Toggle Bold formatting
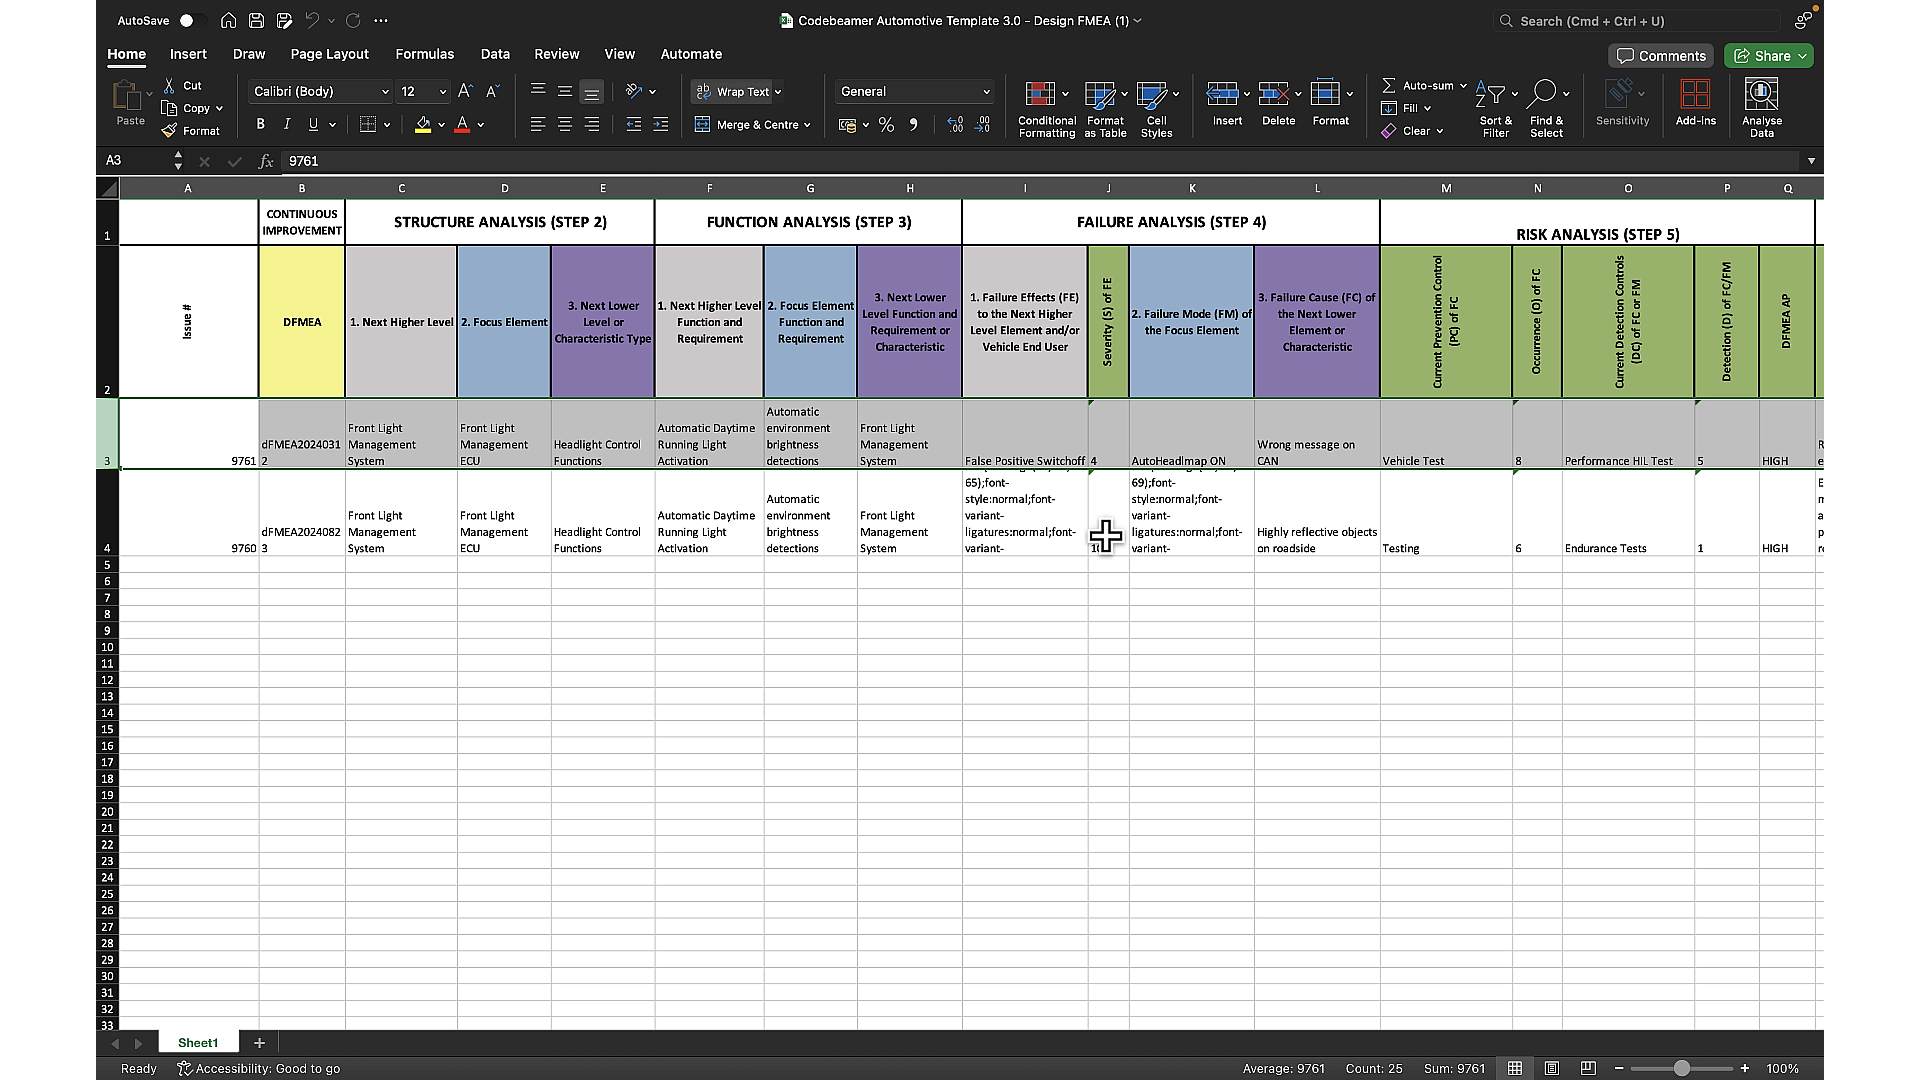Image resolution: width=1920 pixels, height=1080 pixels. click(260, 124)
